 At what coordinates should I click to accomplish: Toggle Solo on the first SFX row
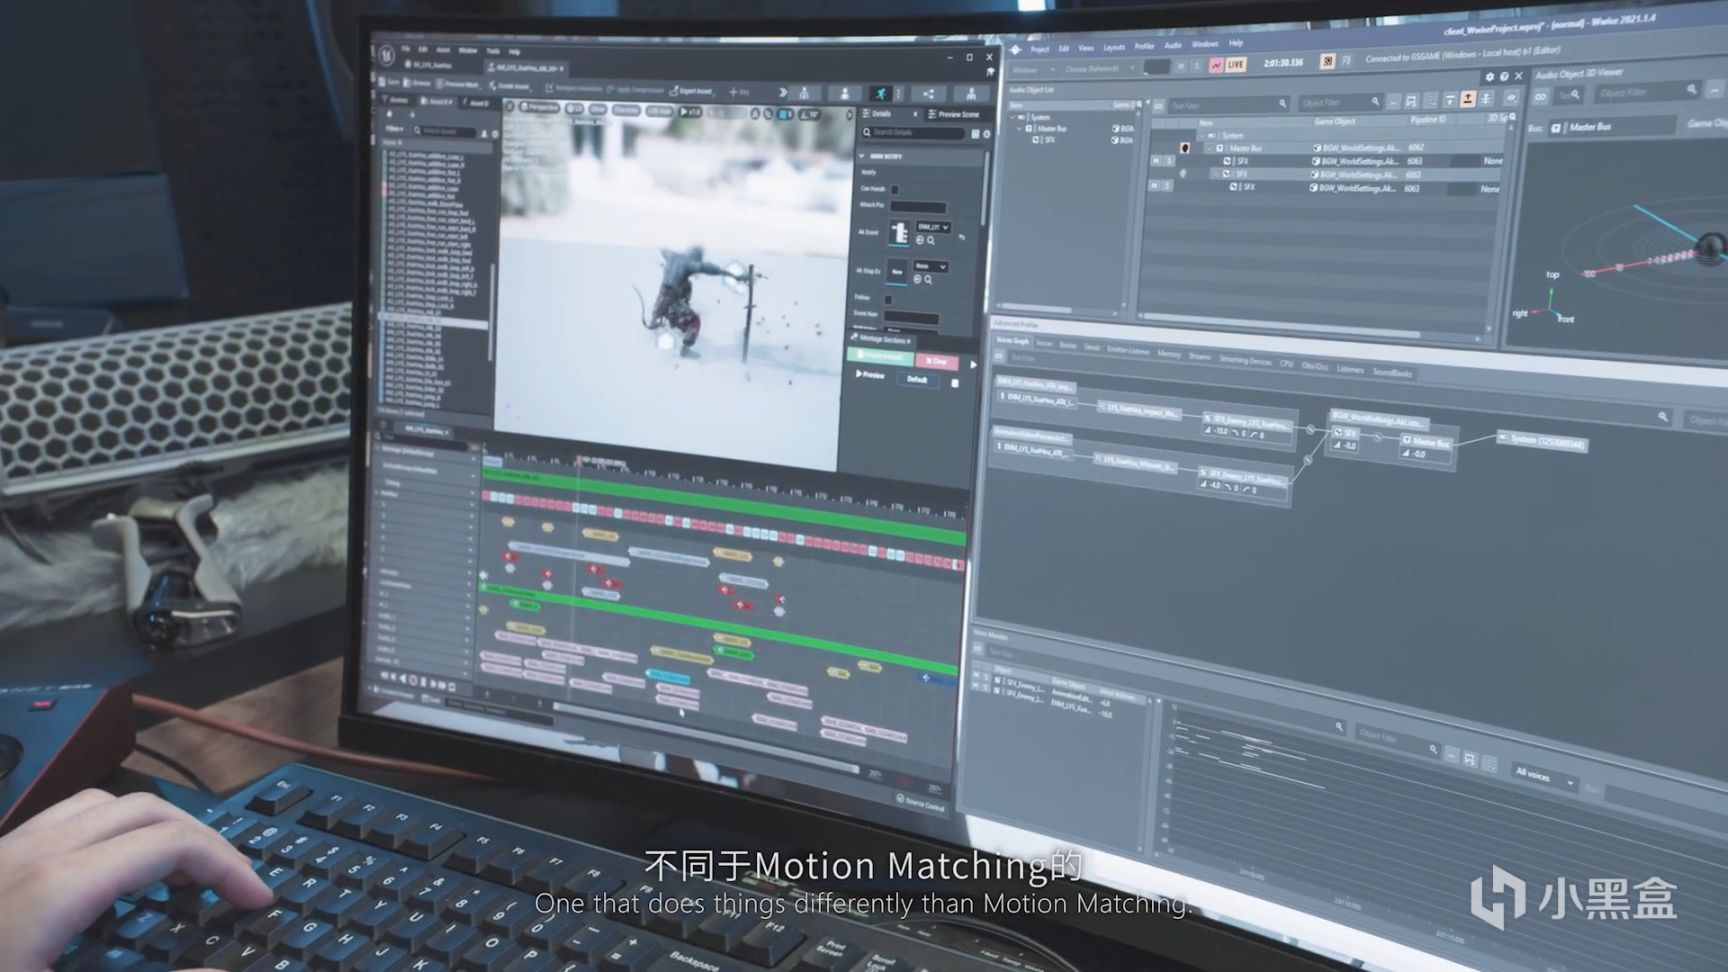[x=1168, y=160]
